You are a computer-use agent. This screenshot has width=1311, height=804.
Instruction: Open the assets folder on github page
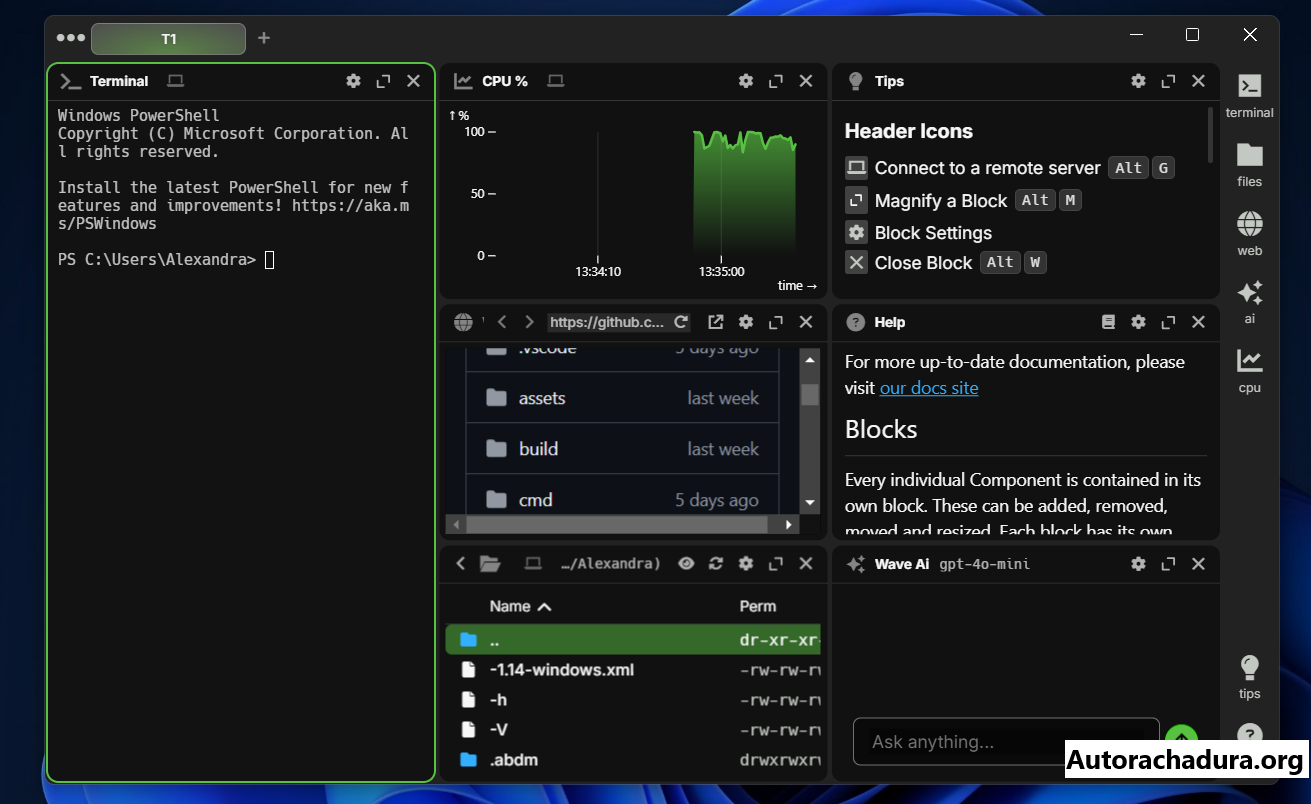click(542, 398)
